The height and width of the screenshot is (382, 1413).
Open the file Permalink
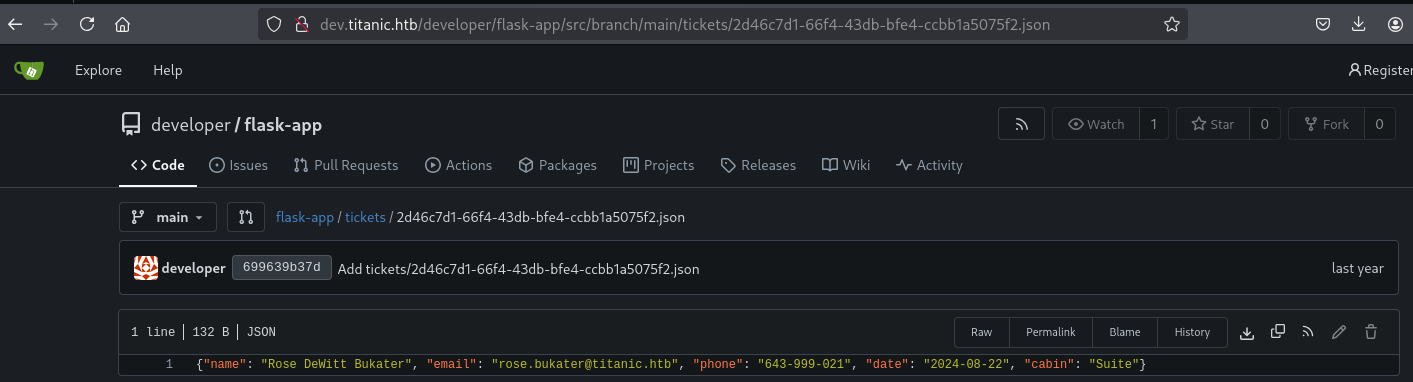click(1050, 332)
